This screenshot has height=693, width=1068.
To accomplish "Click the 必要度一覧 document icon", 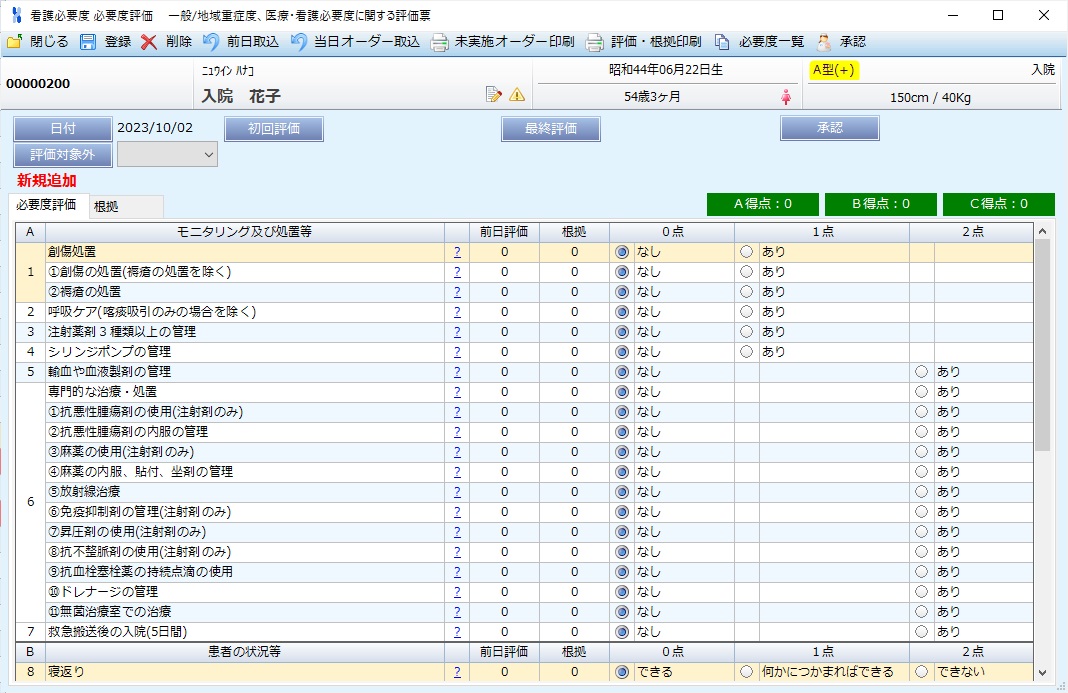I will pos(722,42).
